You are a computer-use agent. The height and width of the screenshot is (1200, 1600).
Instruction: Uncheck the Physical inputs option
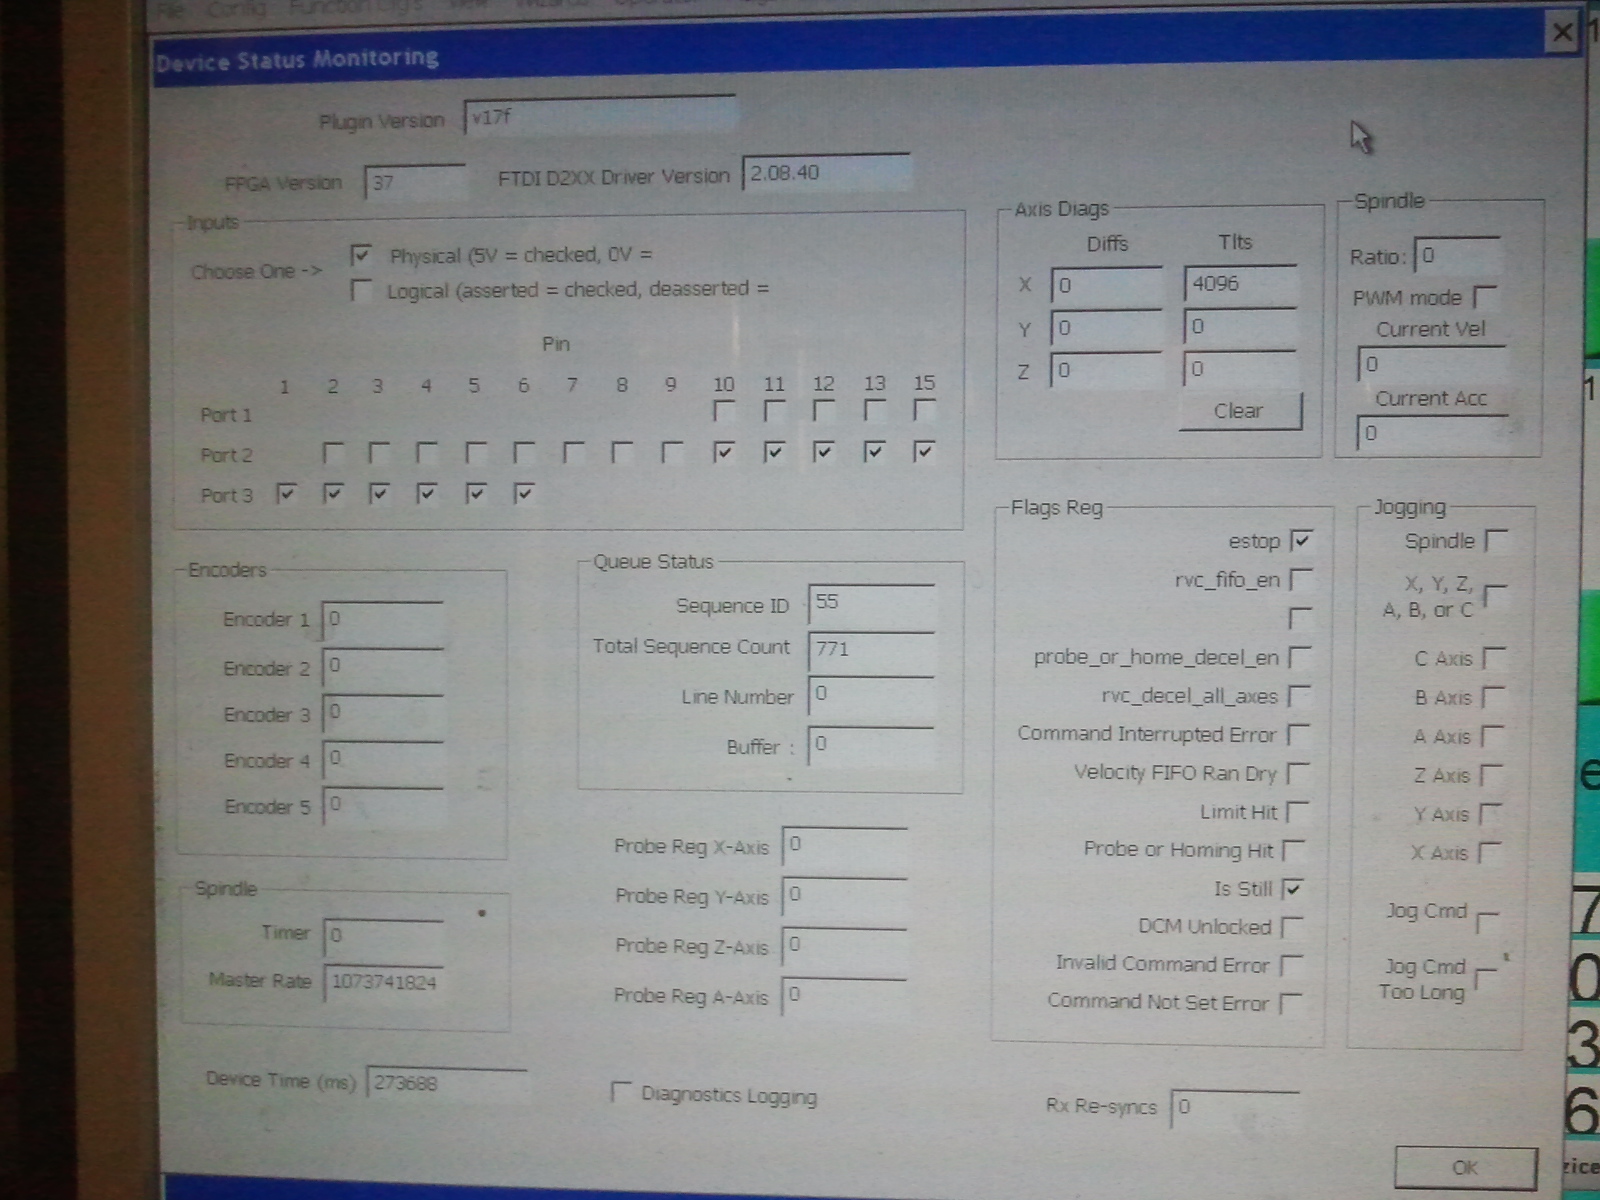pyautogui.click(x=361, y=256)
